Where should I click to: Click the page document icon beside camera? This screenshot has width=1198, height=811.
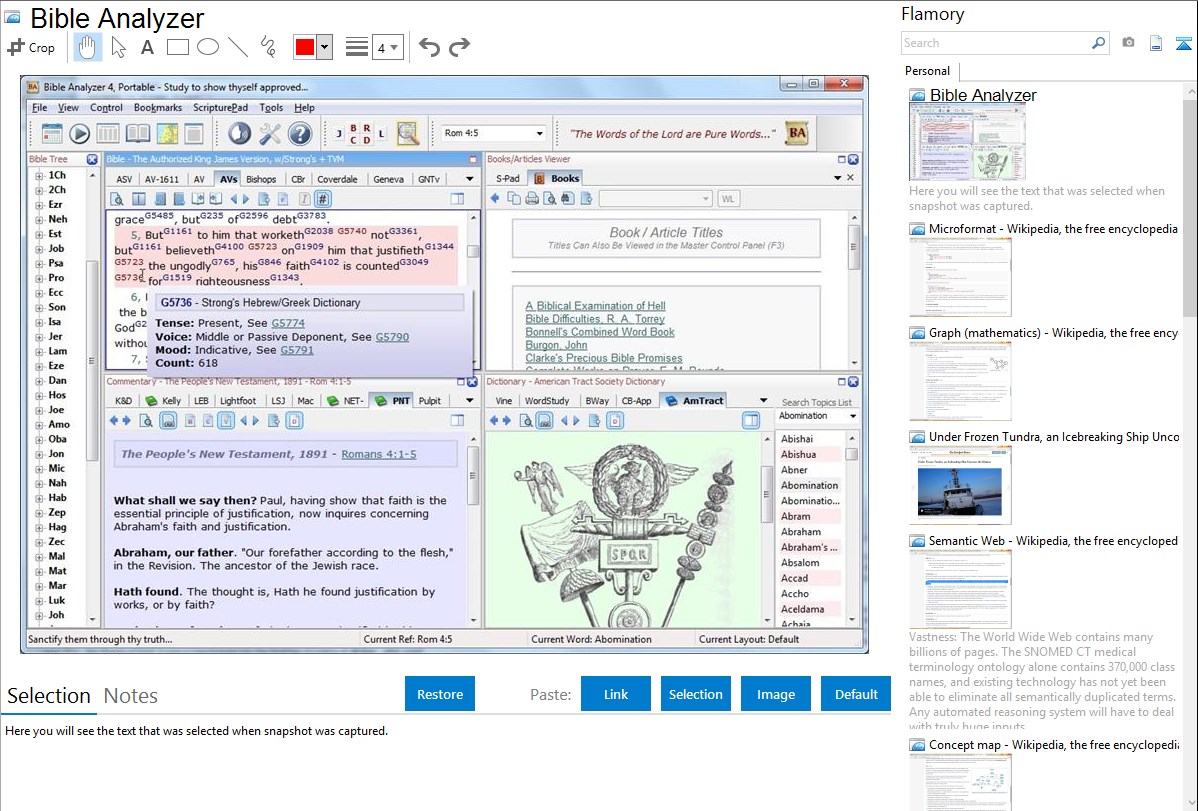[x=1156, y=43]
